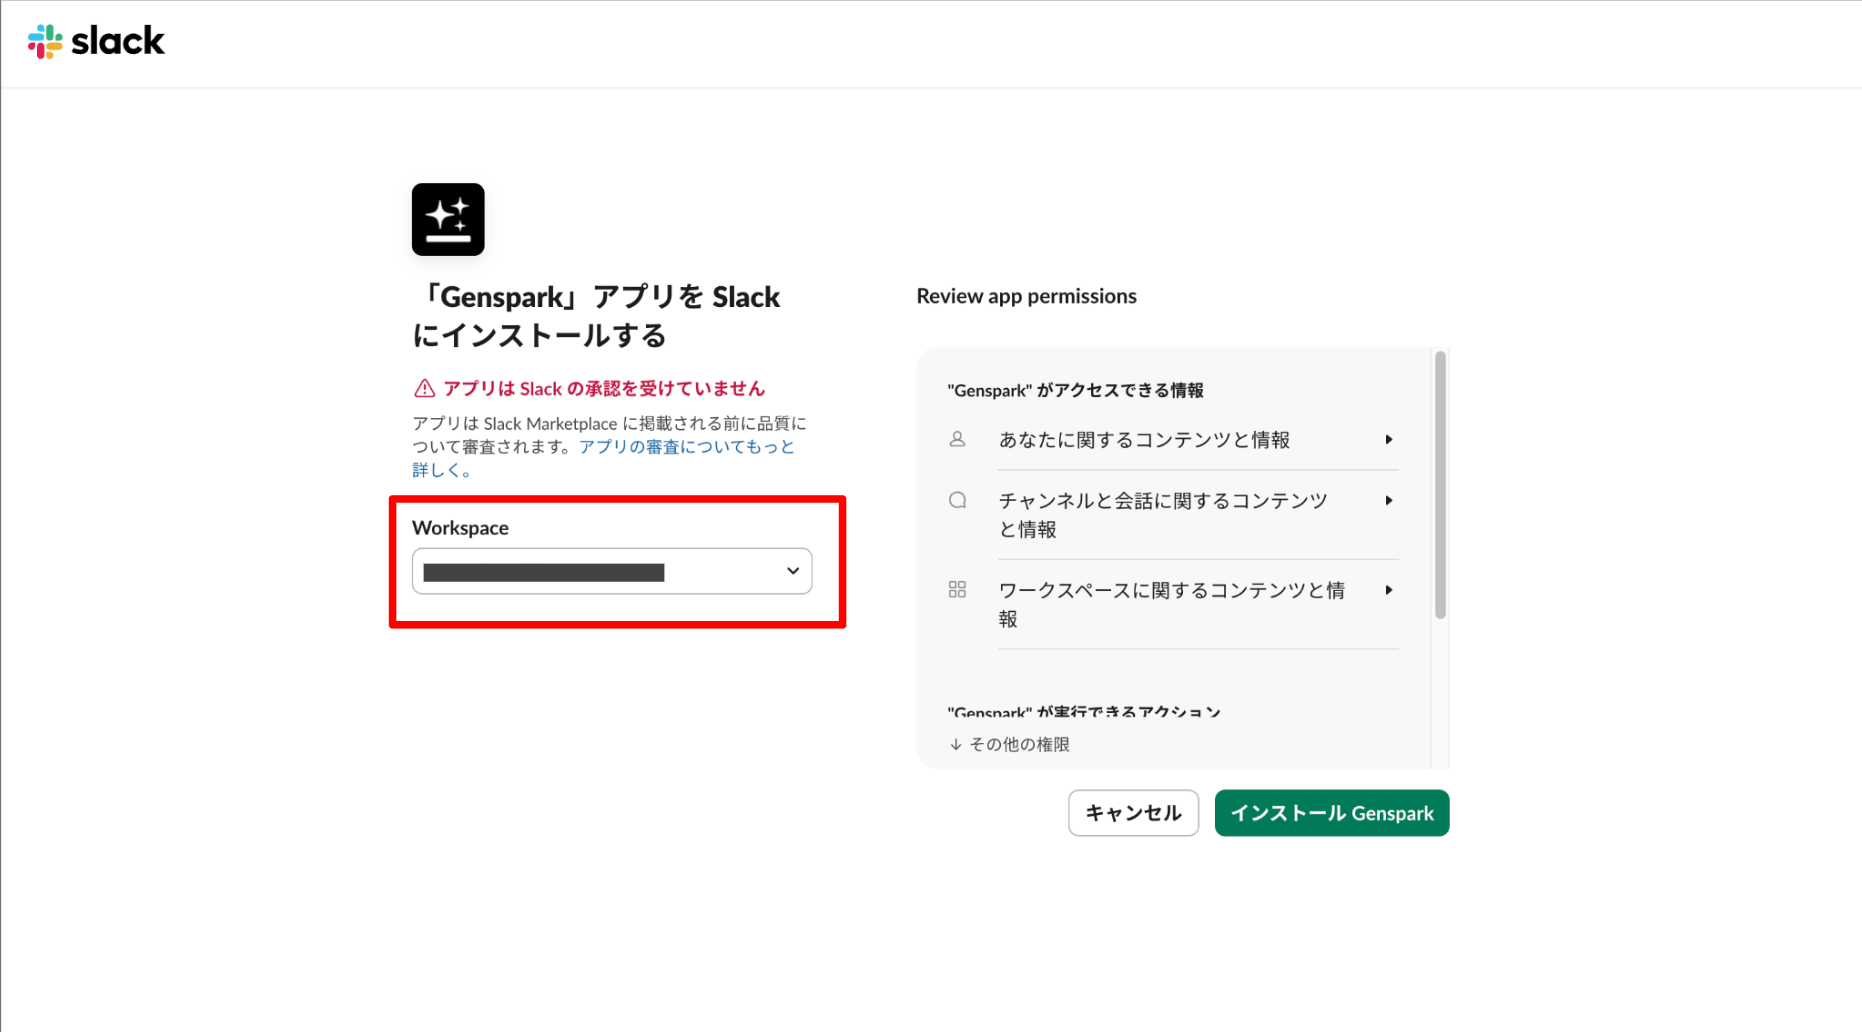The width and height of the screenshot is (1862, 1032).
Task: Click the grid icon beside ワークスペースに関するコンテンツ
Action: [957, 590]
